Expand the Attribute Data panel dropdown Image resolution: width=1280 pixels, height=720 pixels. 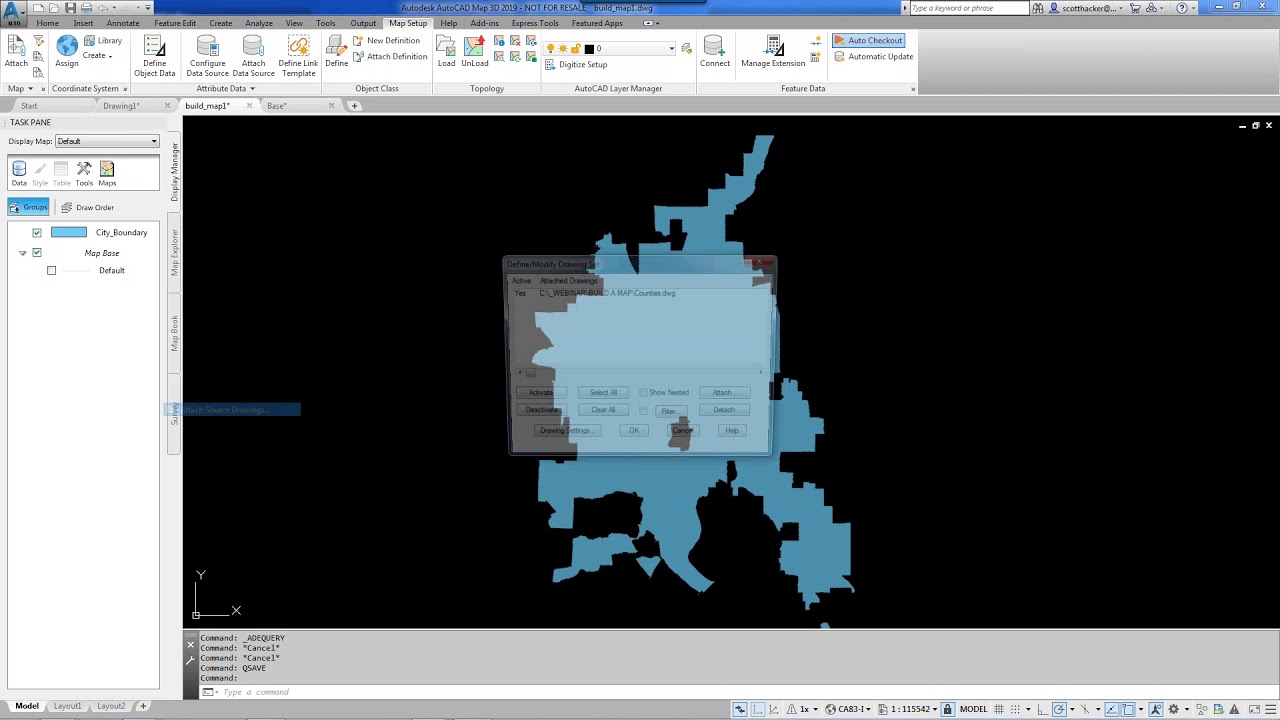[225, 88]
